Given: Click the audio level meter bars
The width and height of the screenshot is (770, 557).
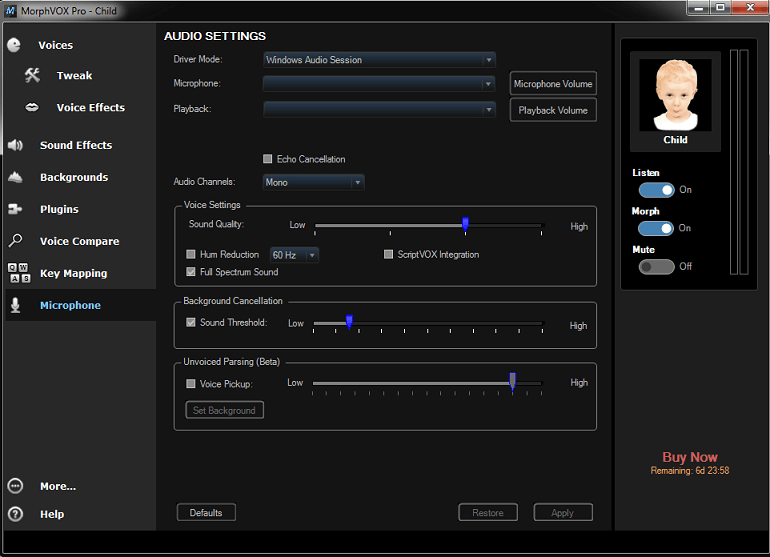Looking at the screenshot, I should click(x=739, y=162).
